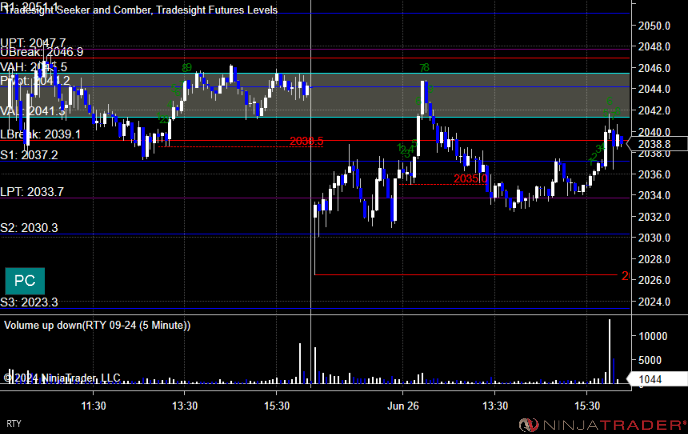Click the teal PC button
The width and height of the screenshot is (688, 434).
(25, 281)
